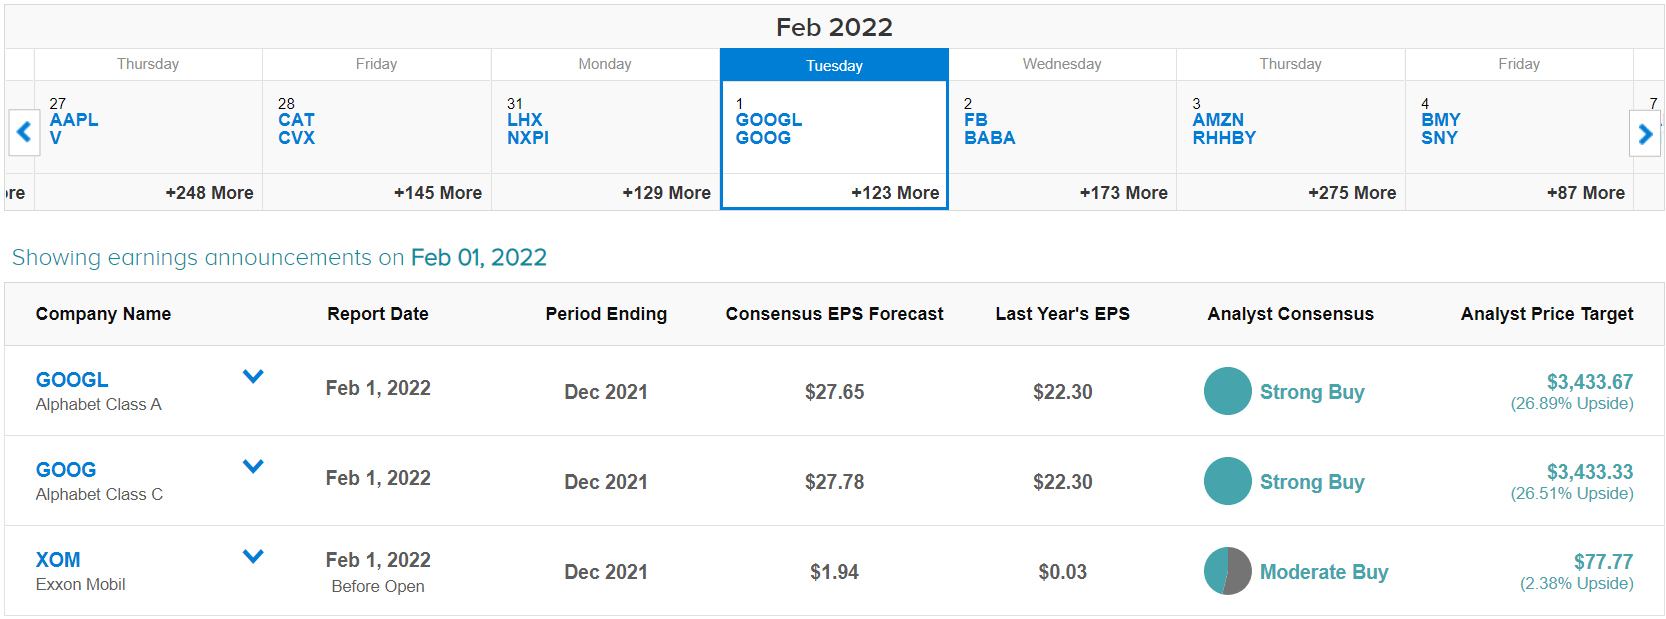Screen dimensions: 1666x619
Task: Open CAT ticker on Friday 28
Action: tap(296, 120)
